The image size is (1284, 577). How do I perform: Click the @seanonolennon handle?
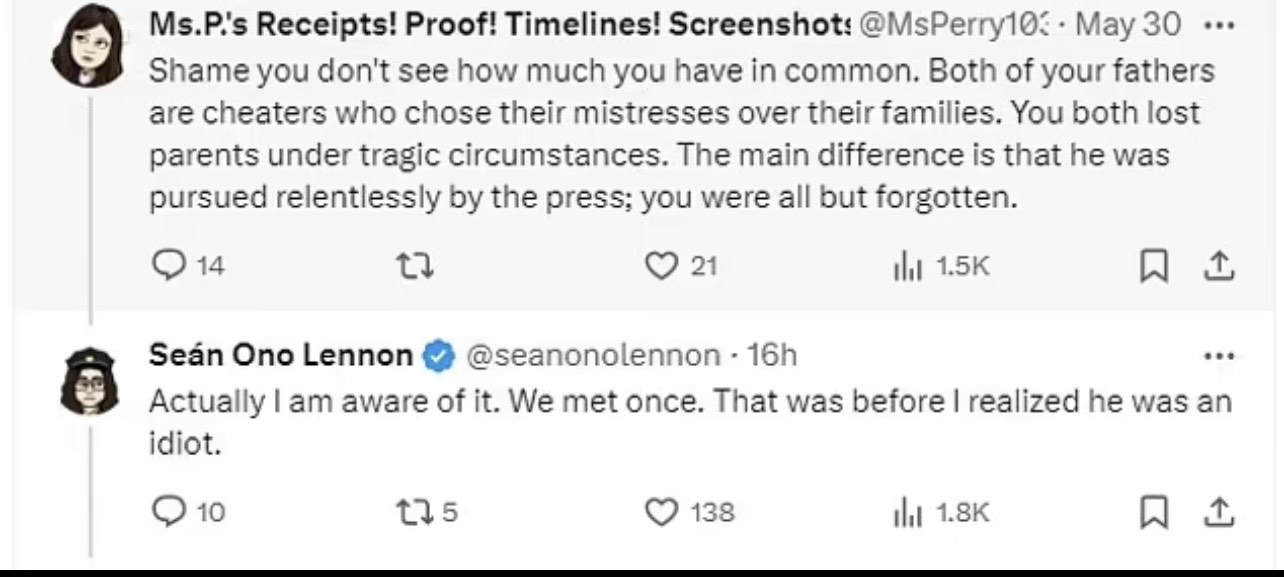[592, 355]
